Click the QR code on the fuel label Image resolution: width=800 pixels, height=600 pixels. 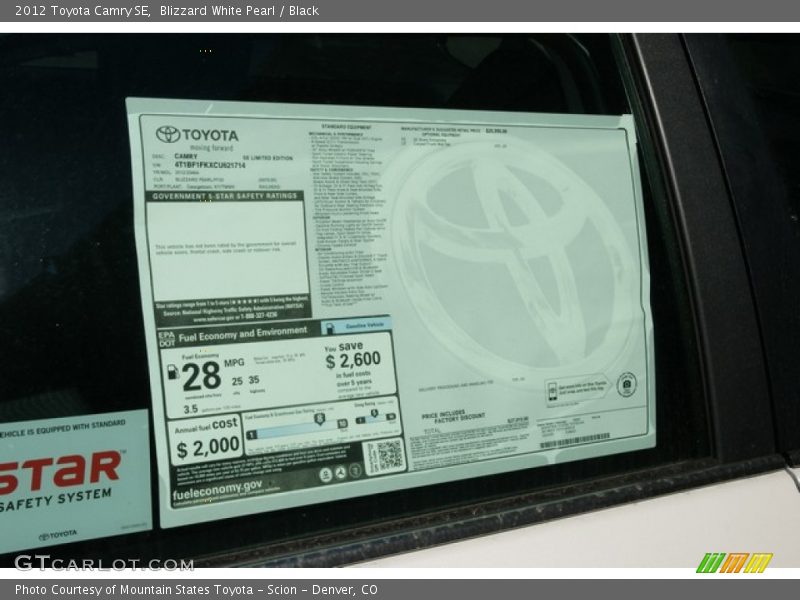(x=389, y=455)
